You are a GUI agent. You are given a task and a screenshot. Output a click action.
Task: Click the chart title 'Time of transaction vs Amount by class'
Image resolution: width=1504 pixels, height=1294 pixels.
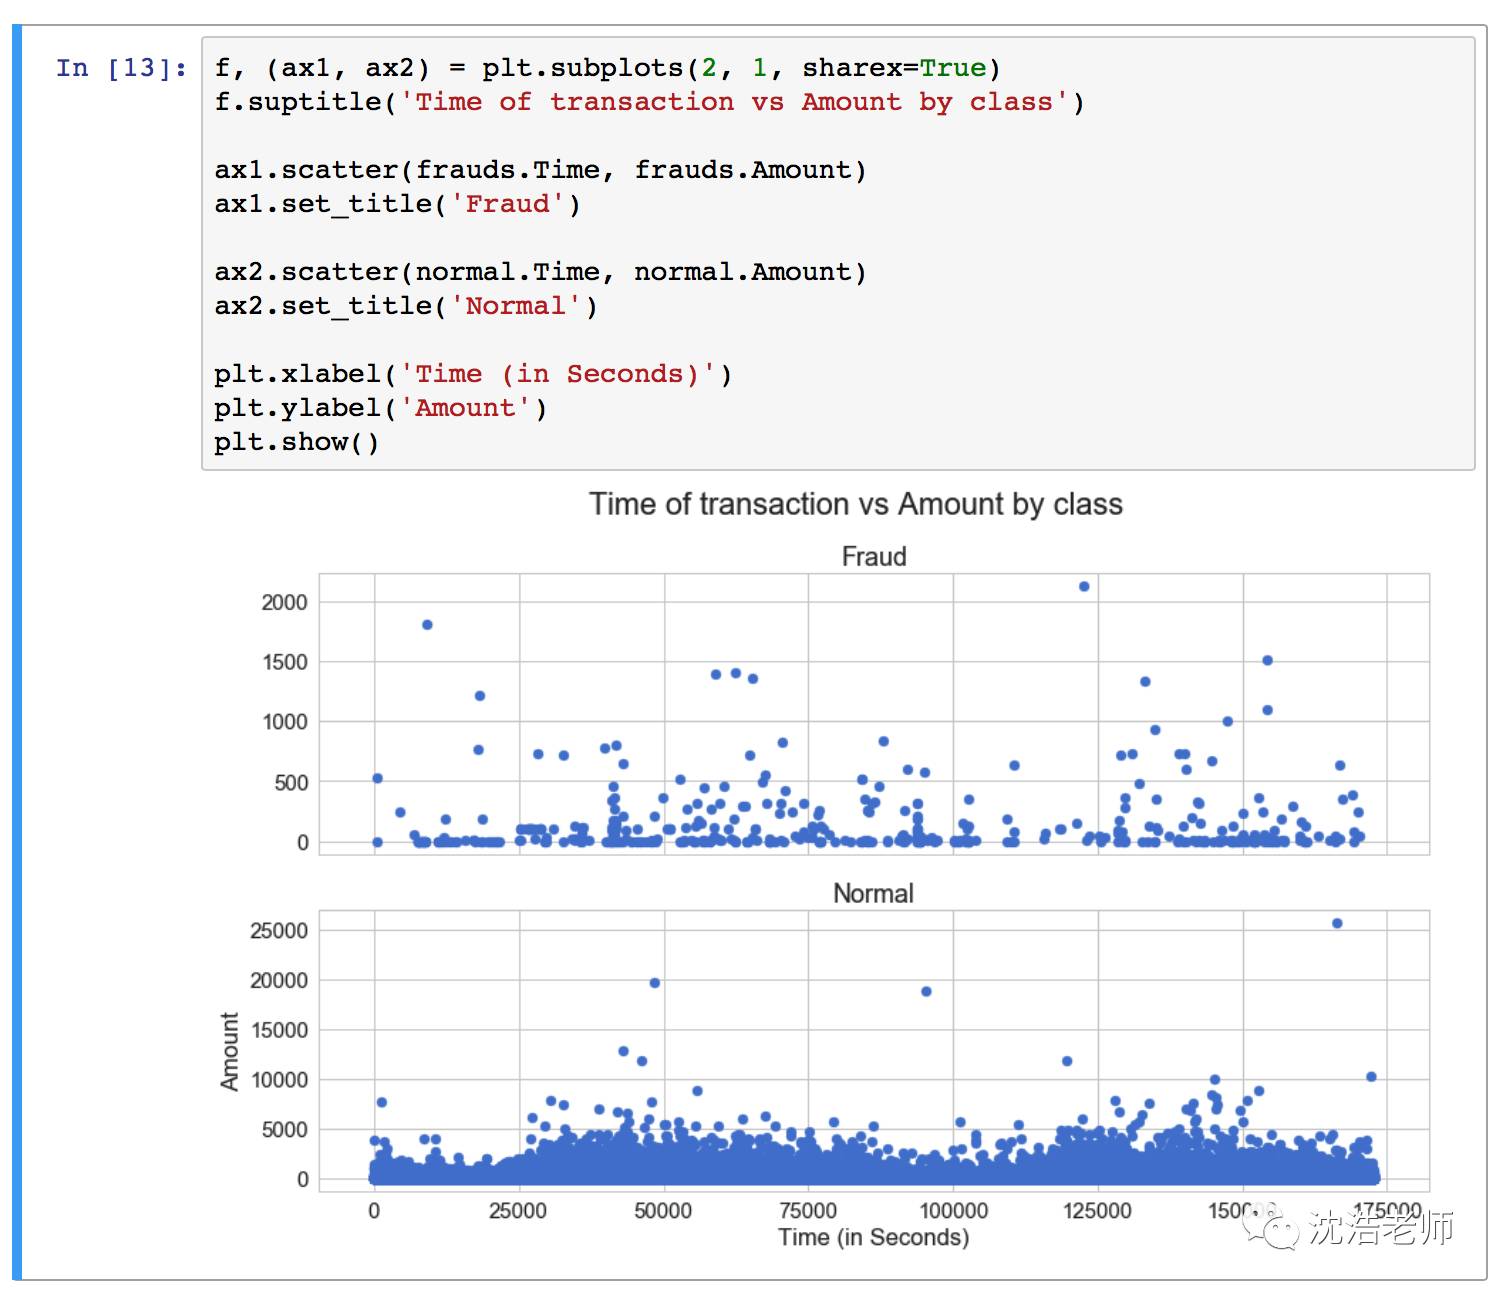[x=855, y=504]
